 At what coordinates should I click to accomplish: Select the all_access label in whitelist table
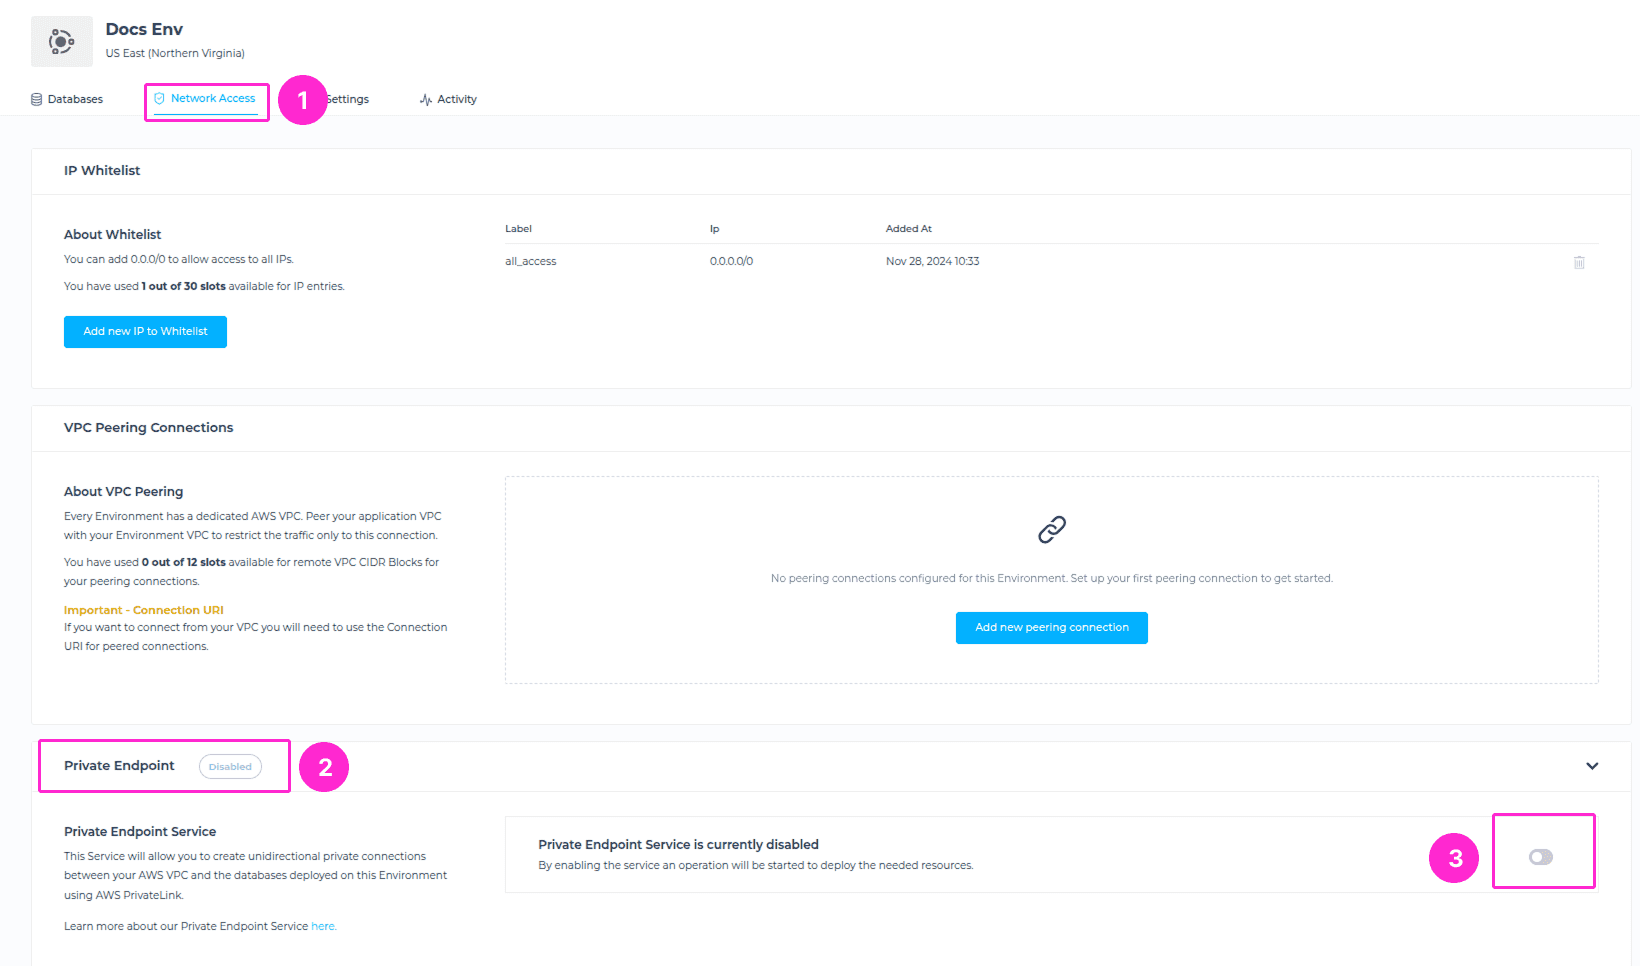pos(531,262)
